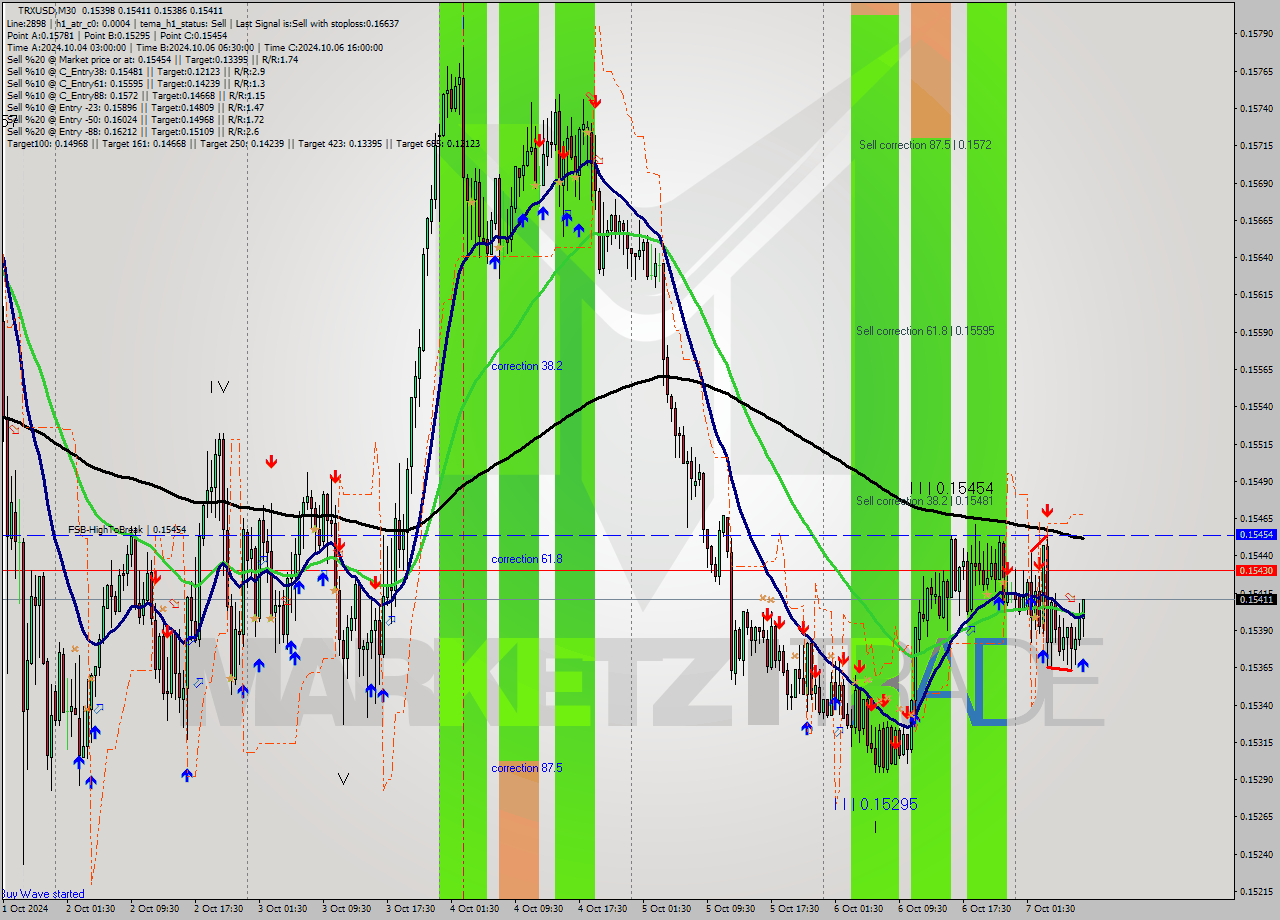Click 0.15640 on the price axis
This screenshot has height=920, width=1280.
point(1256,258)
